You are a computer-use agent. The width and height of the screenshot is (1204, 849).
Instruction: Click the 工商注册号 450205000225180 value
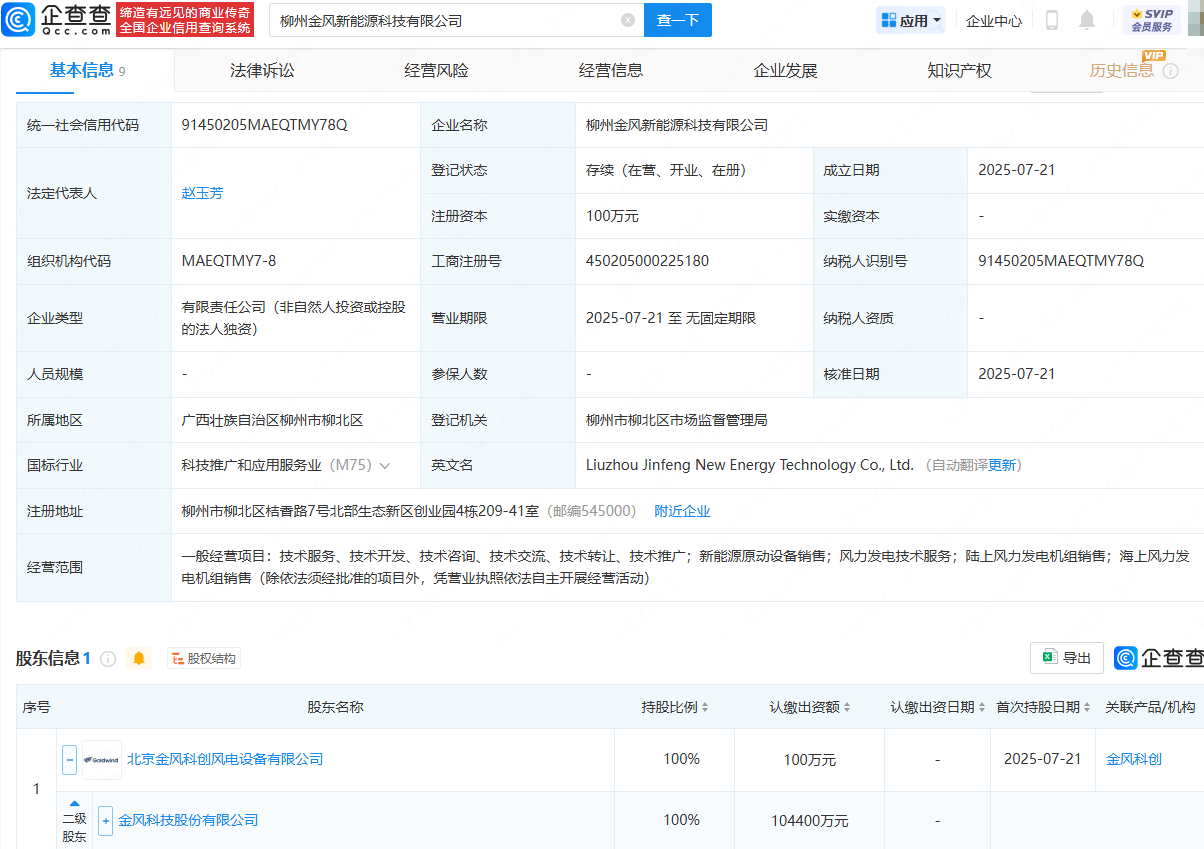click(x=647, y=261)
